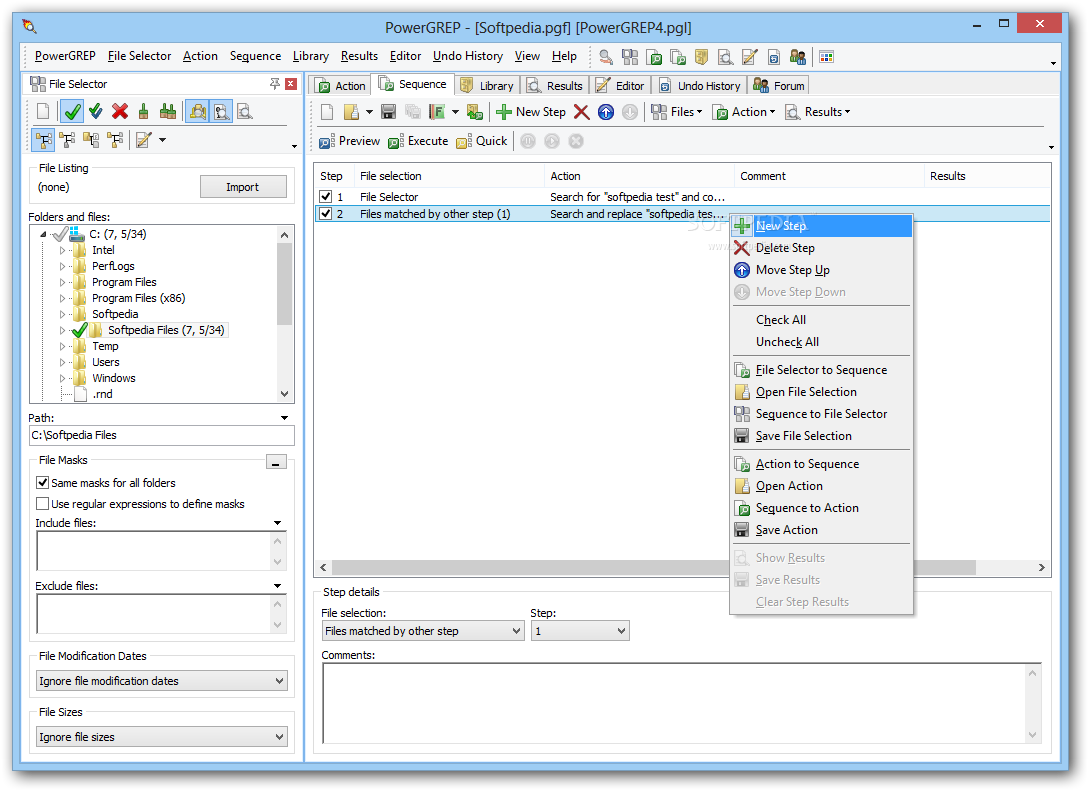Viewport: 1089px width, 791px height.
Task: Open the Results toolbar dropdown
Action: click(x=817, y=112)
